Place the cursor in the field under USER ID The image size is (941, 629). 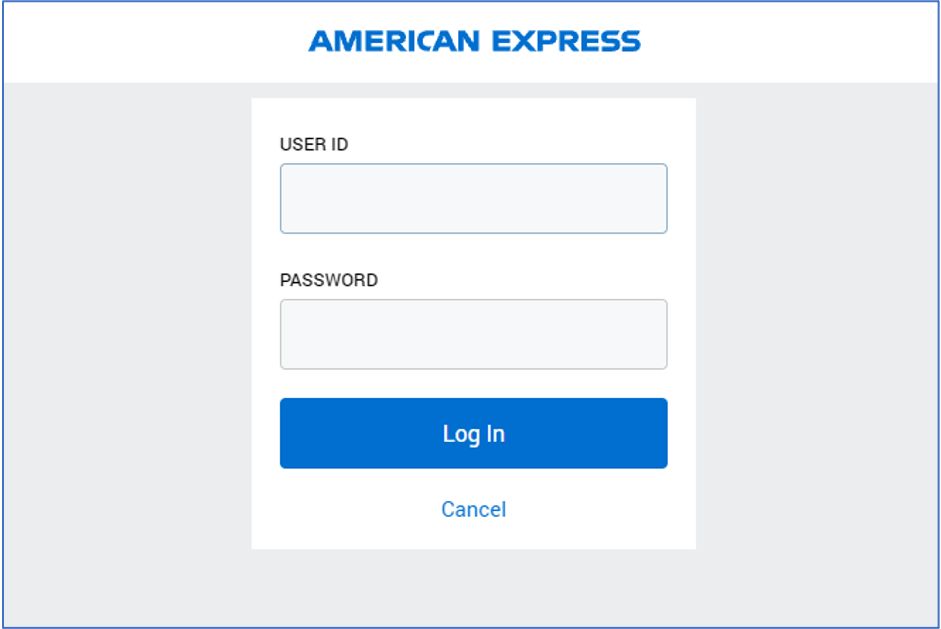point(473,198)
